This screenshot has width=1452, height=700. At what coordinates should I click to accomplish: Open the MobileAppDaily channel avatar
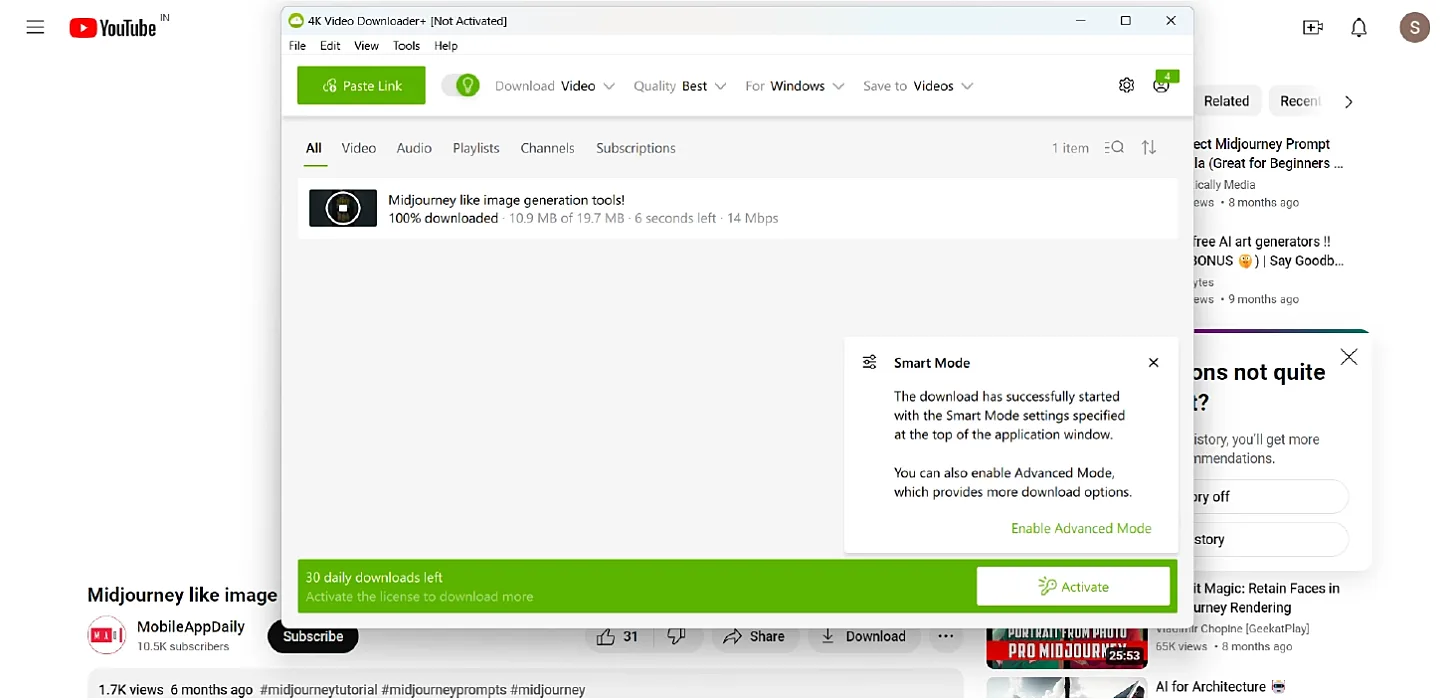point(106,636)
